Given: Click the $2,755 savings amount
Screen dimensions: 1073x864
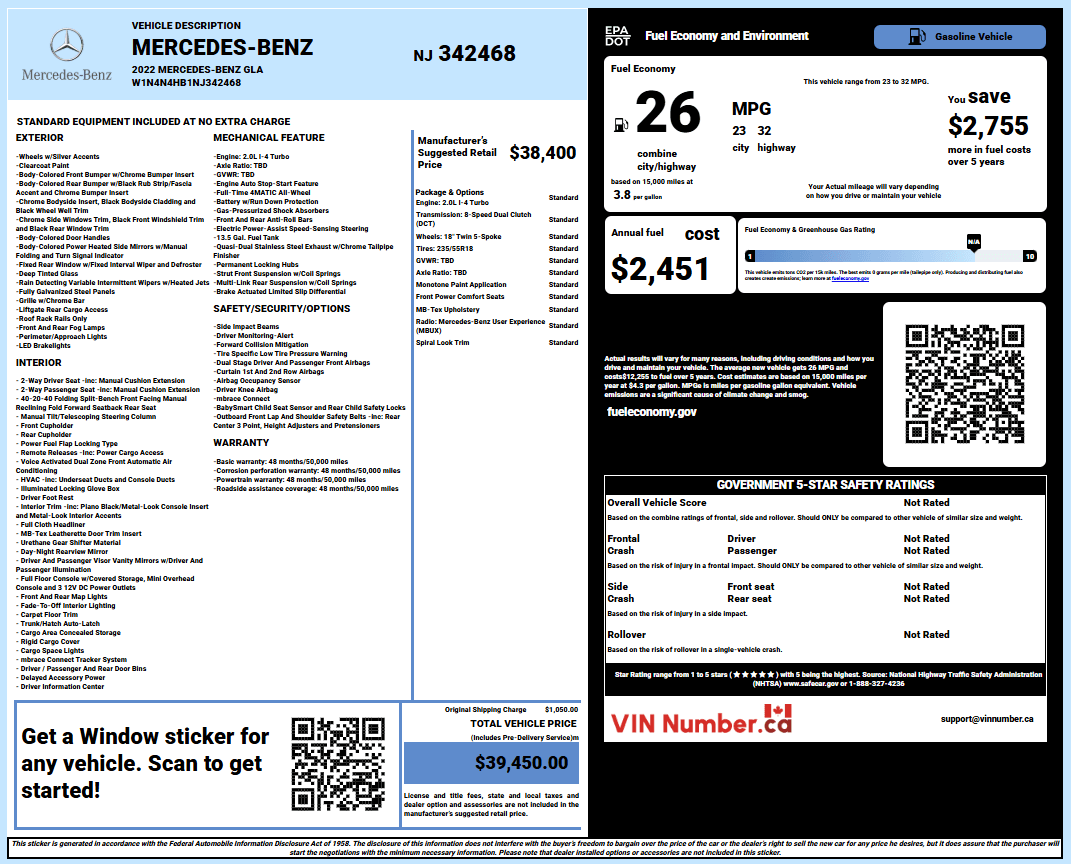Looking at the screenshot, I should [x=988, y=126].
